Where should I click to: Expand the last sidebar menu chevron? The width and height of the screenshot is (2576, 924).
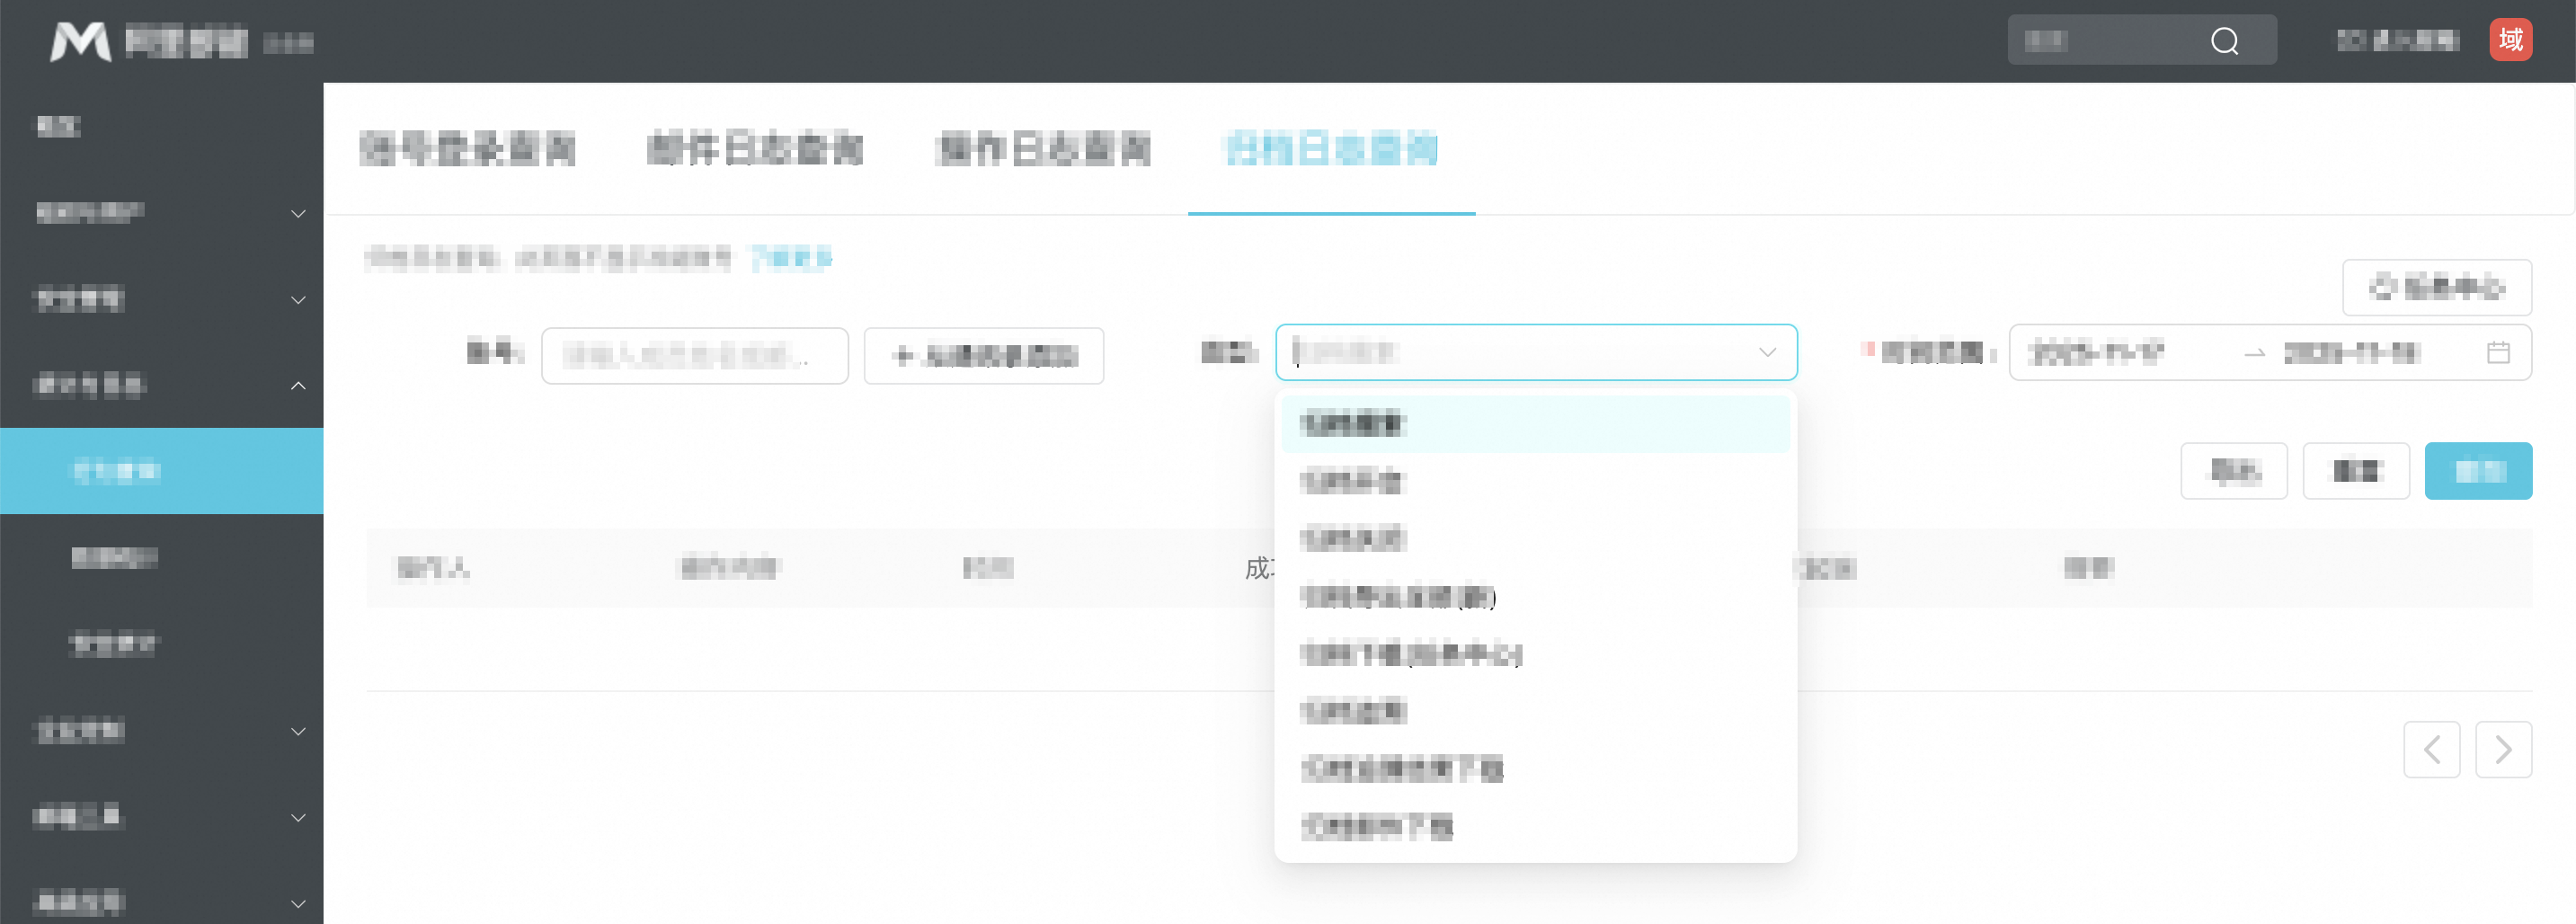(298, 903)
